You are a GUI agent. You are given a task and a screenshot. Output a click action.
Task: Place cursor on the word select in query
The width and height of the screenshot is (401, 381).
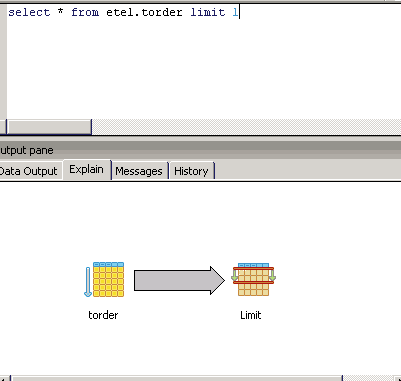coord(29,12)
